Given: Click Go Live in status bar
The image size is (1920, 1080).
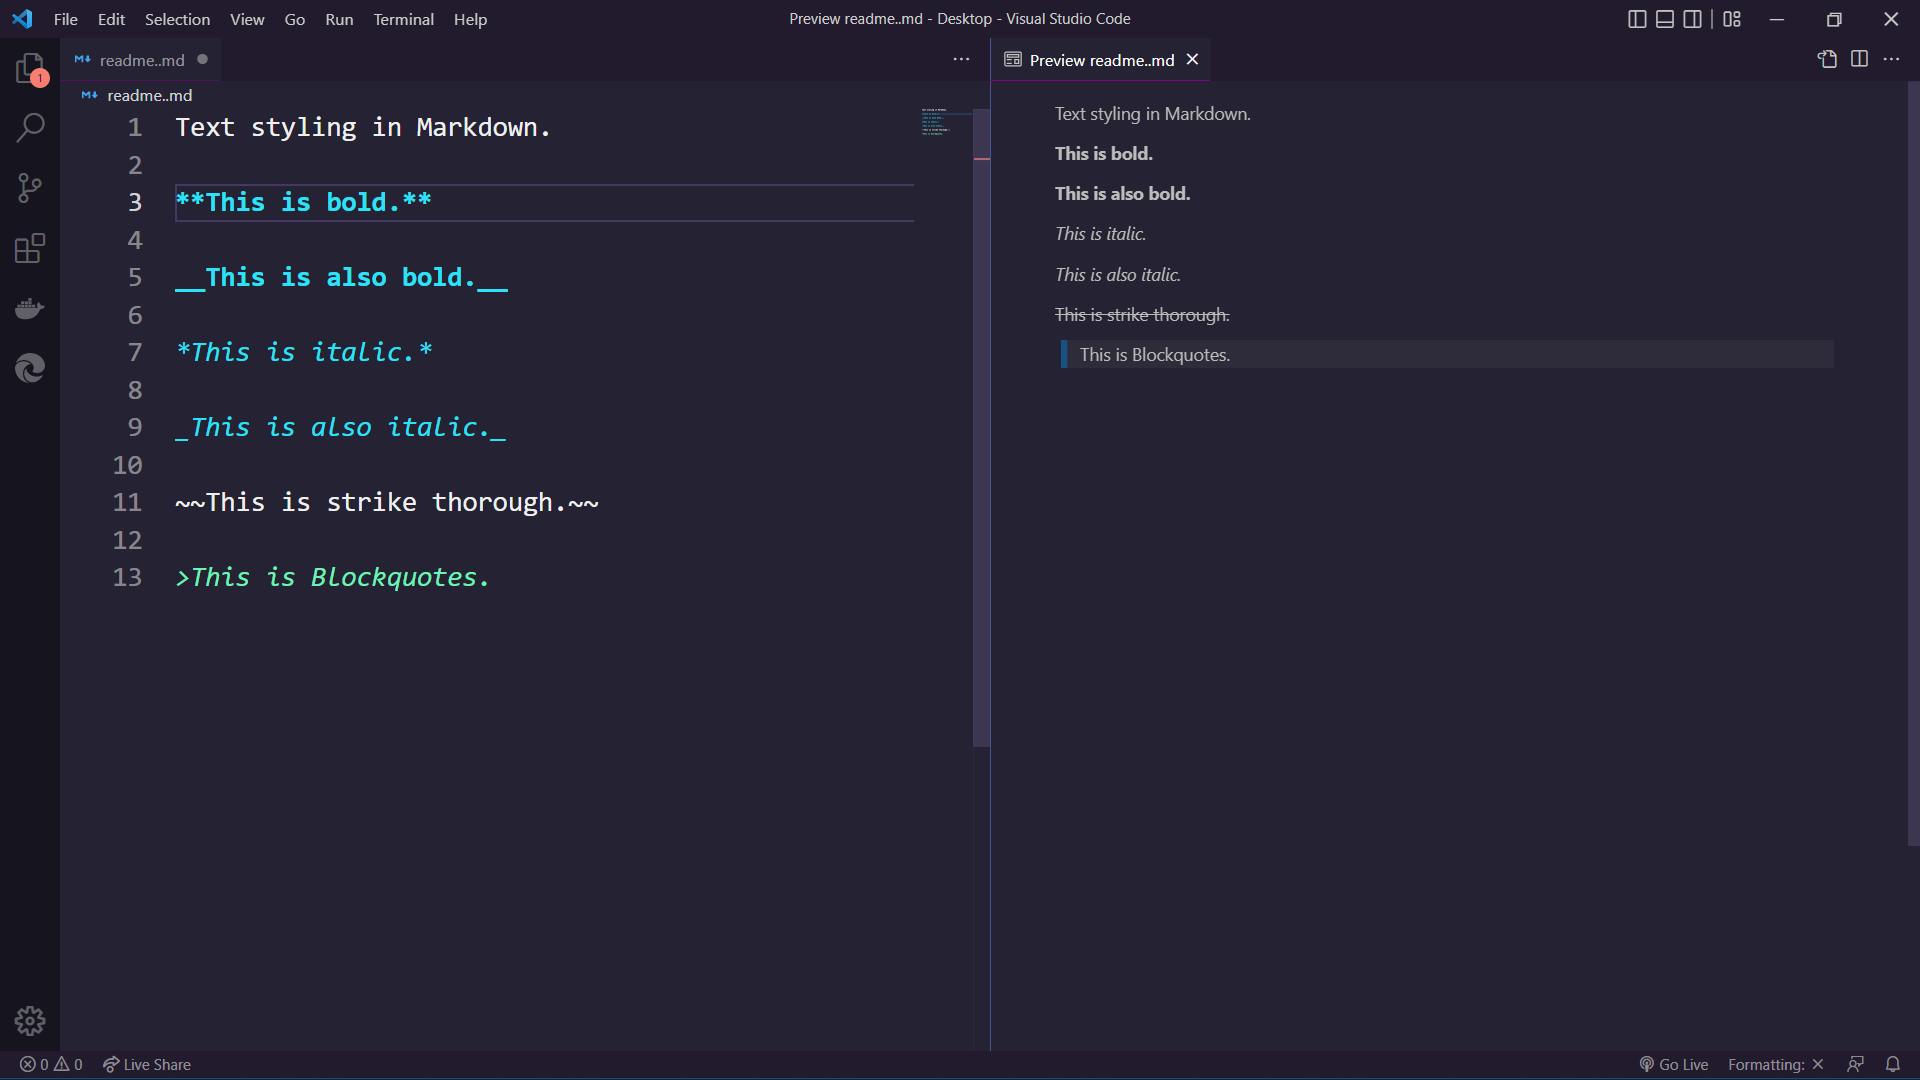Looking at the screenshot, I should point(1673,1064).
